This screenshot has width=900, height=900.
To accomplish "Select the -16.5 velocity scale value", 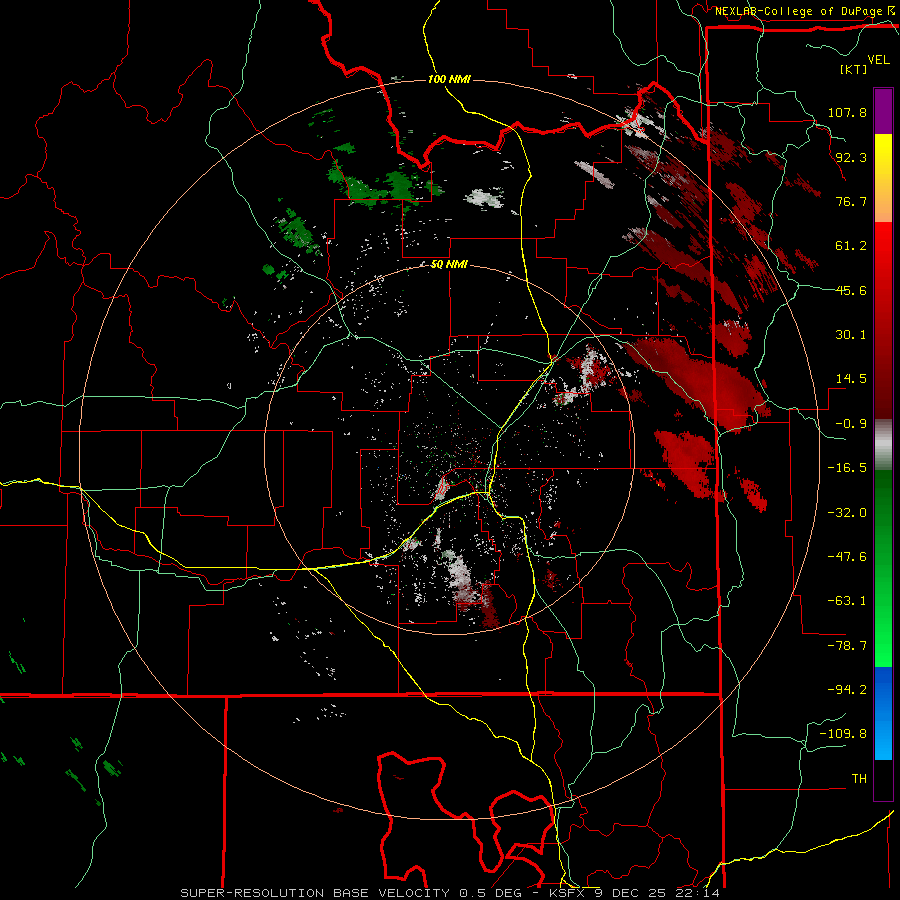I will click(847, 468).
